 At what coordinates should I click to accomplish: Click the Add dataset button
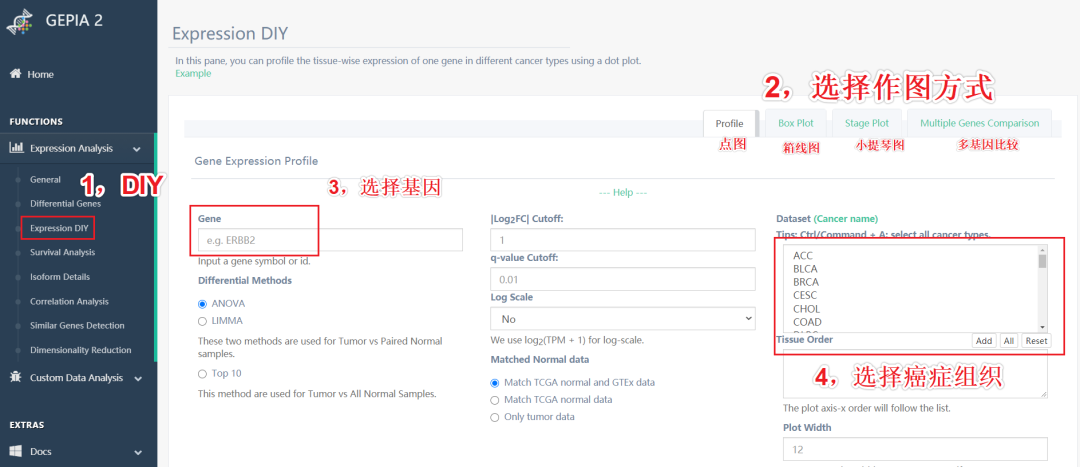(984, 340)
